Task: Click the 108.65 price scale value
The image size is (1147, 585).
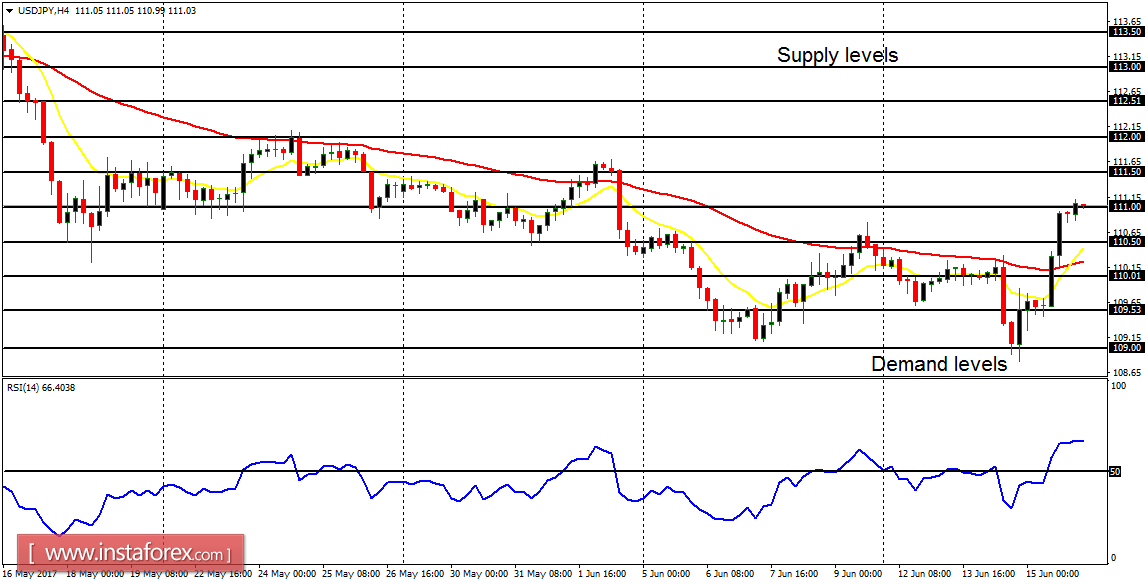Action: [1127, 372]
